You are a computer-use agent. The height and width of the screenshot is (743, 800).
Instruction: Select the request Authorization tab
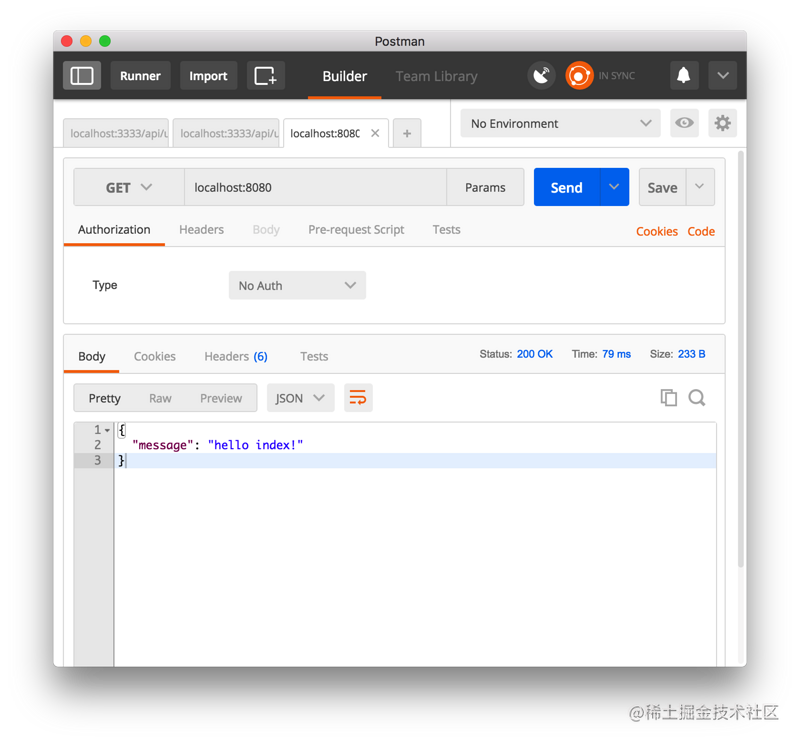pyautogui.click(x=114, y=230)
